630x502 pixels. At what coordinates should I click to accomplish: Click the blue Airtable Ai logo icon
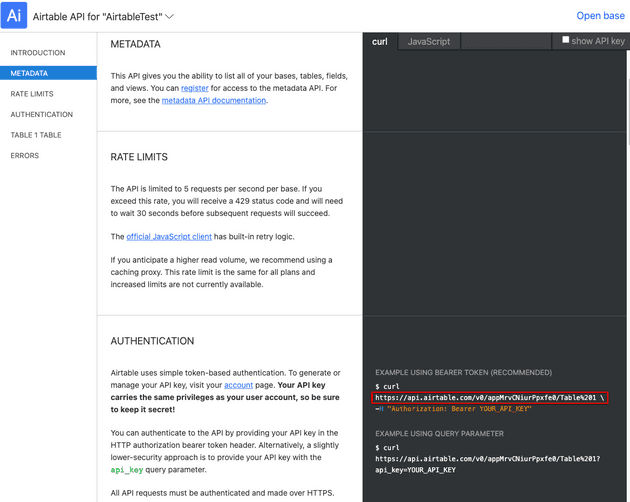14,15
